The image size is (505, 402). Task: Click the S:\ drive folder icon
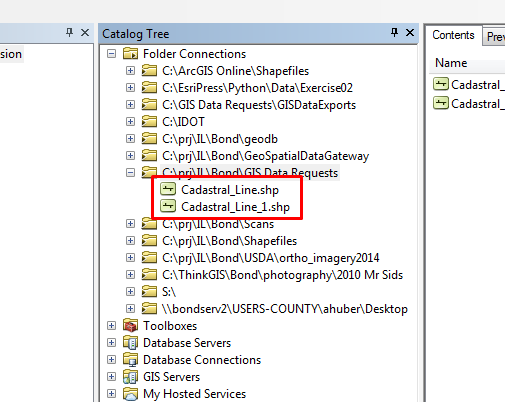[x=149, y=291]
